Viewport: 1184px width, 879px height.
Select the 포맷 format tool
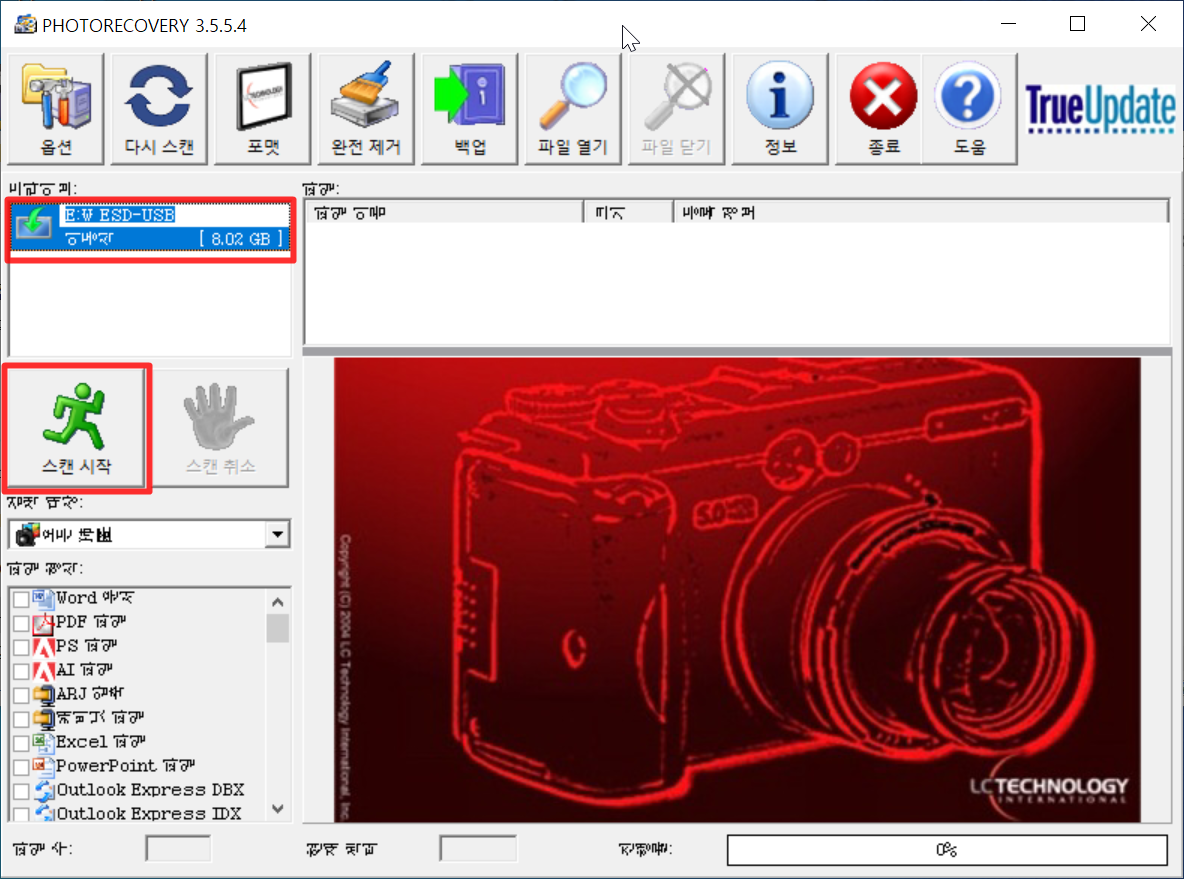tap(263, 109)
